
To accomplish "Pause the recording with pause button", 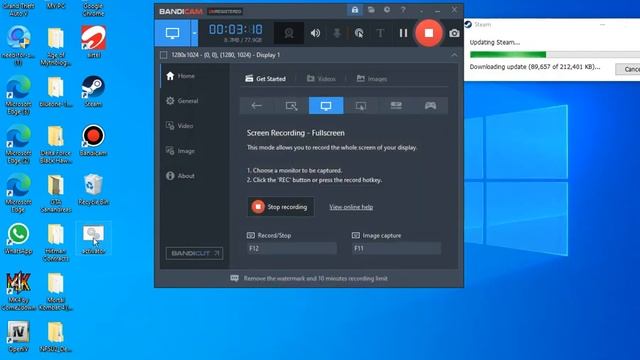I will pos(403,33).
